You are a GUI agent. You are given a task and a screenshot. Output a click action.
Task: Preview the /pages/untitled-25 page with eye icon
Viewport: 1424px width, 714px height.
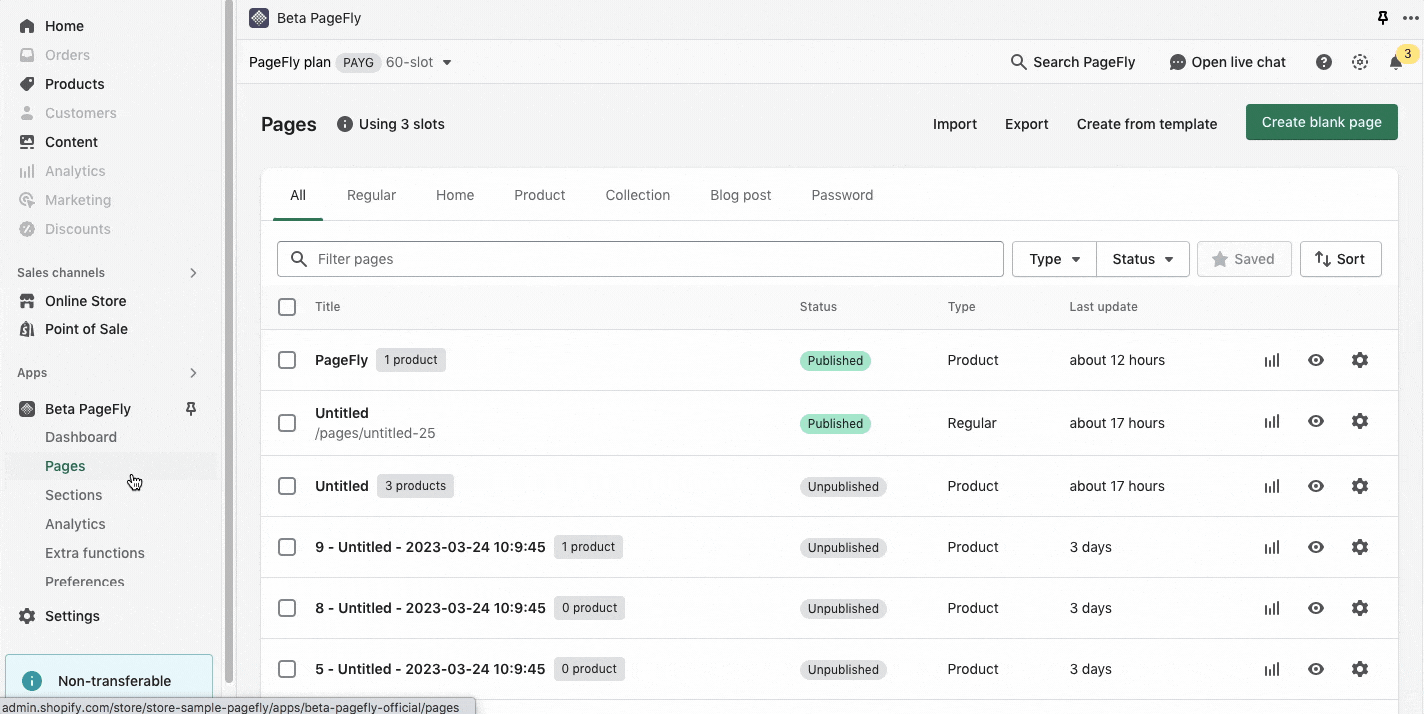1316,422
